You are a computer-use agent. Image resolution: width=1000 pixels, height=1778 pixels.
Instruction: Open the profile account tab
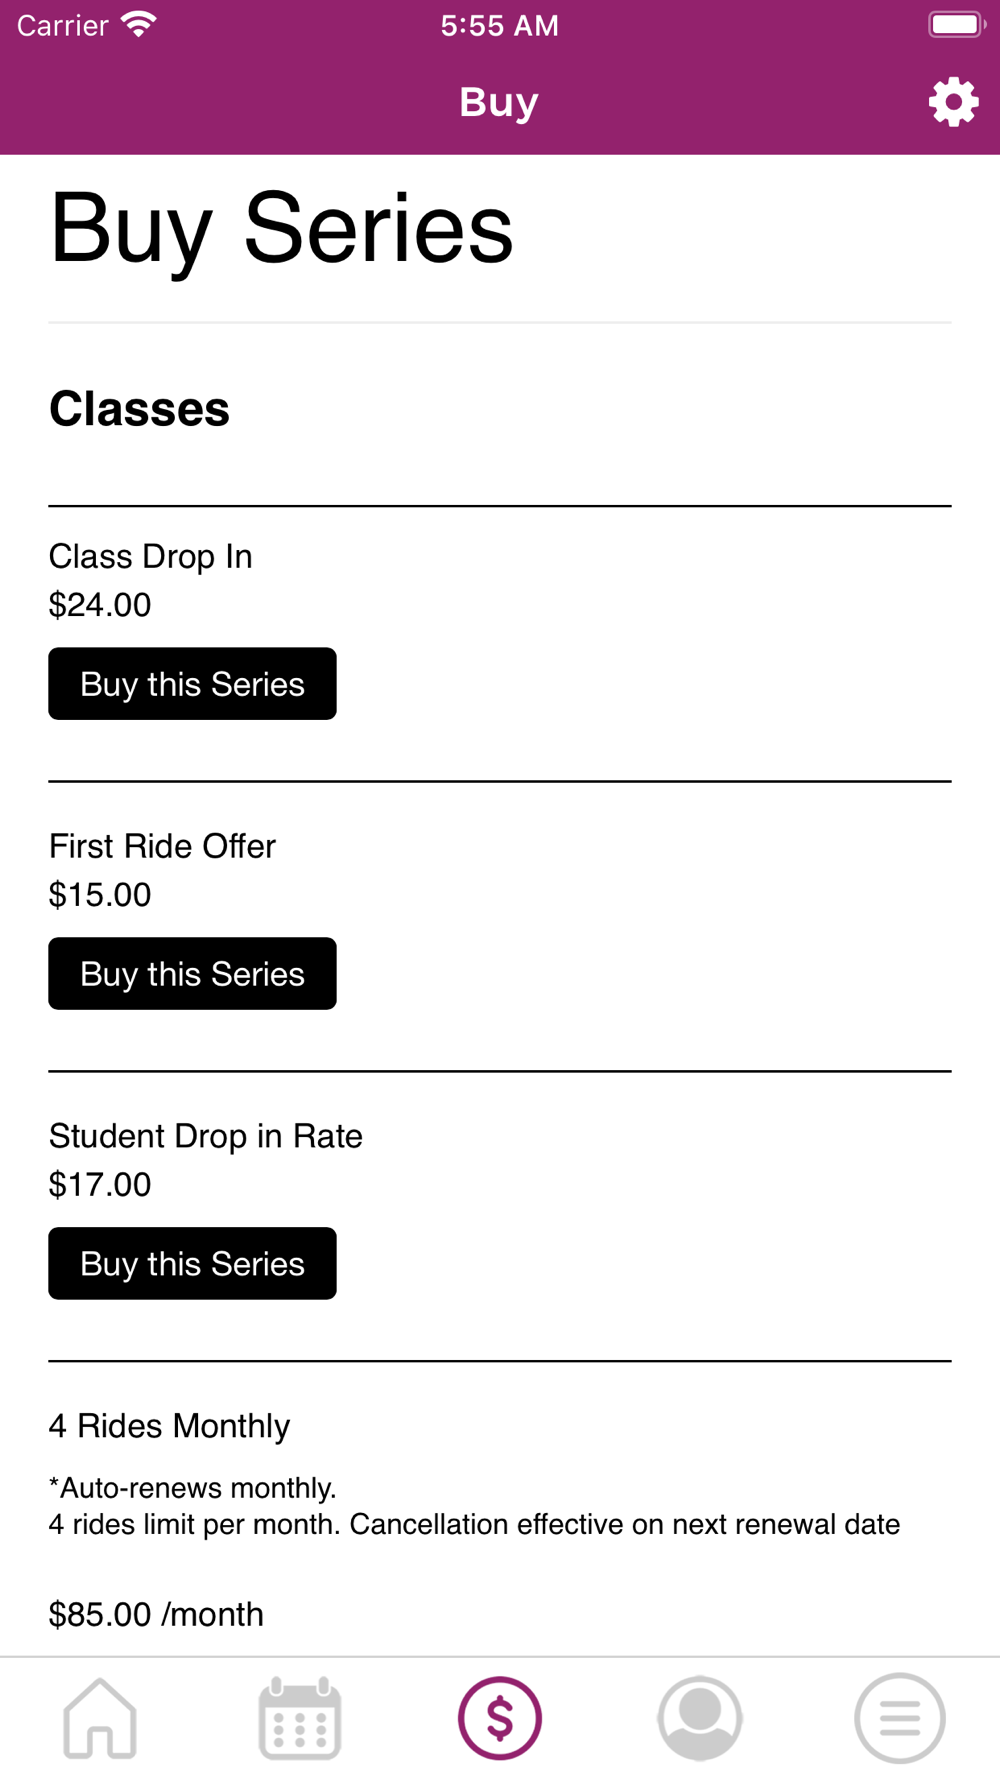pyautogui.click(x=700, y=1718)
